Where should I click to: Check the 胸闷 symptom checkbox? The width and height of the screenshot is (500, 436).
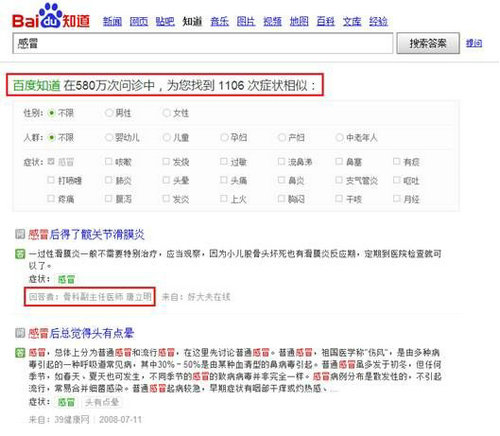coord(281,199)
